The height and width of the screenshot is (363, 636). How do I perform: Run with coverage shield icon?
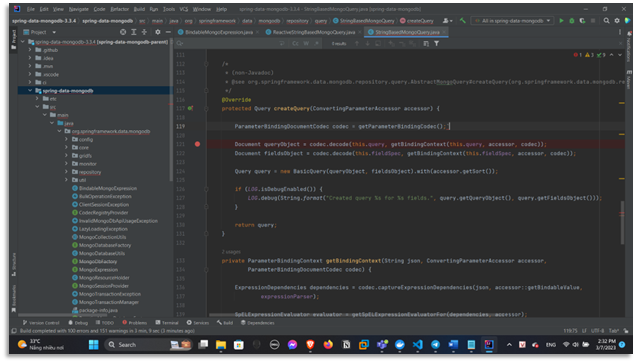pyautogui.click(x=582, y=21)
